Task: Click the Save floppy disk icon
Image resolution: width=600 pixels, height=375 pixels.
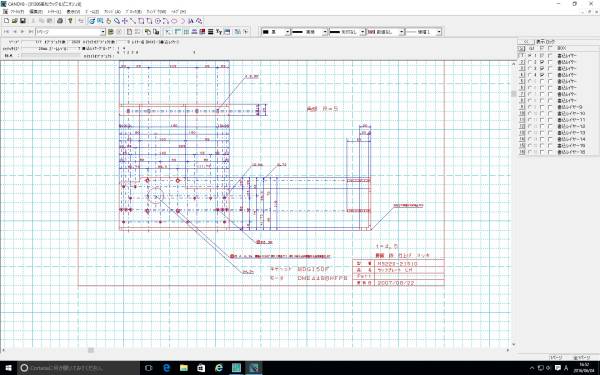Action: [x=23, y=21]
